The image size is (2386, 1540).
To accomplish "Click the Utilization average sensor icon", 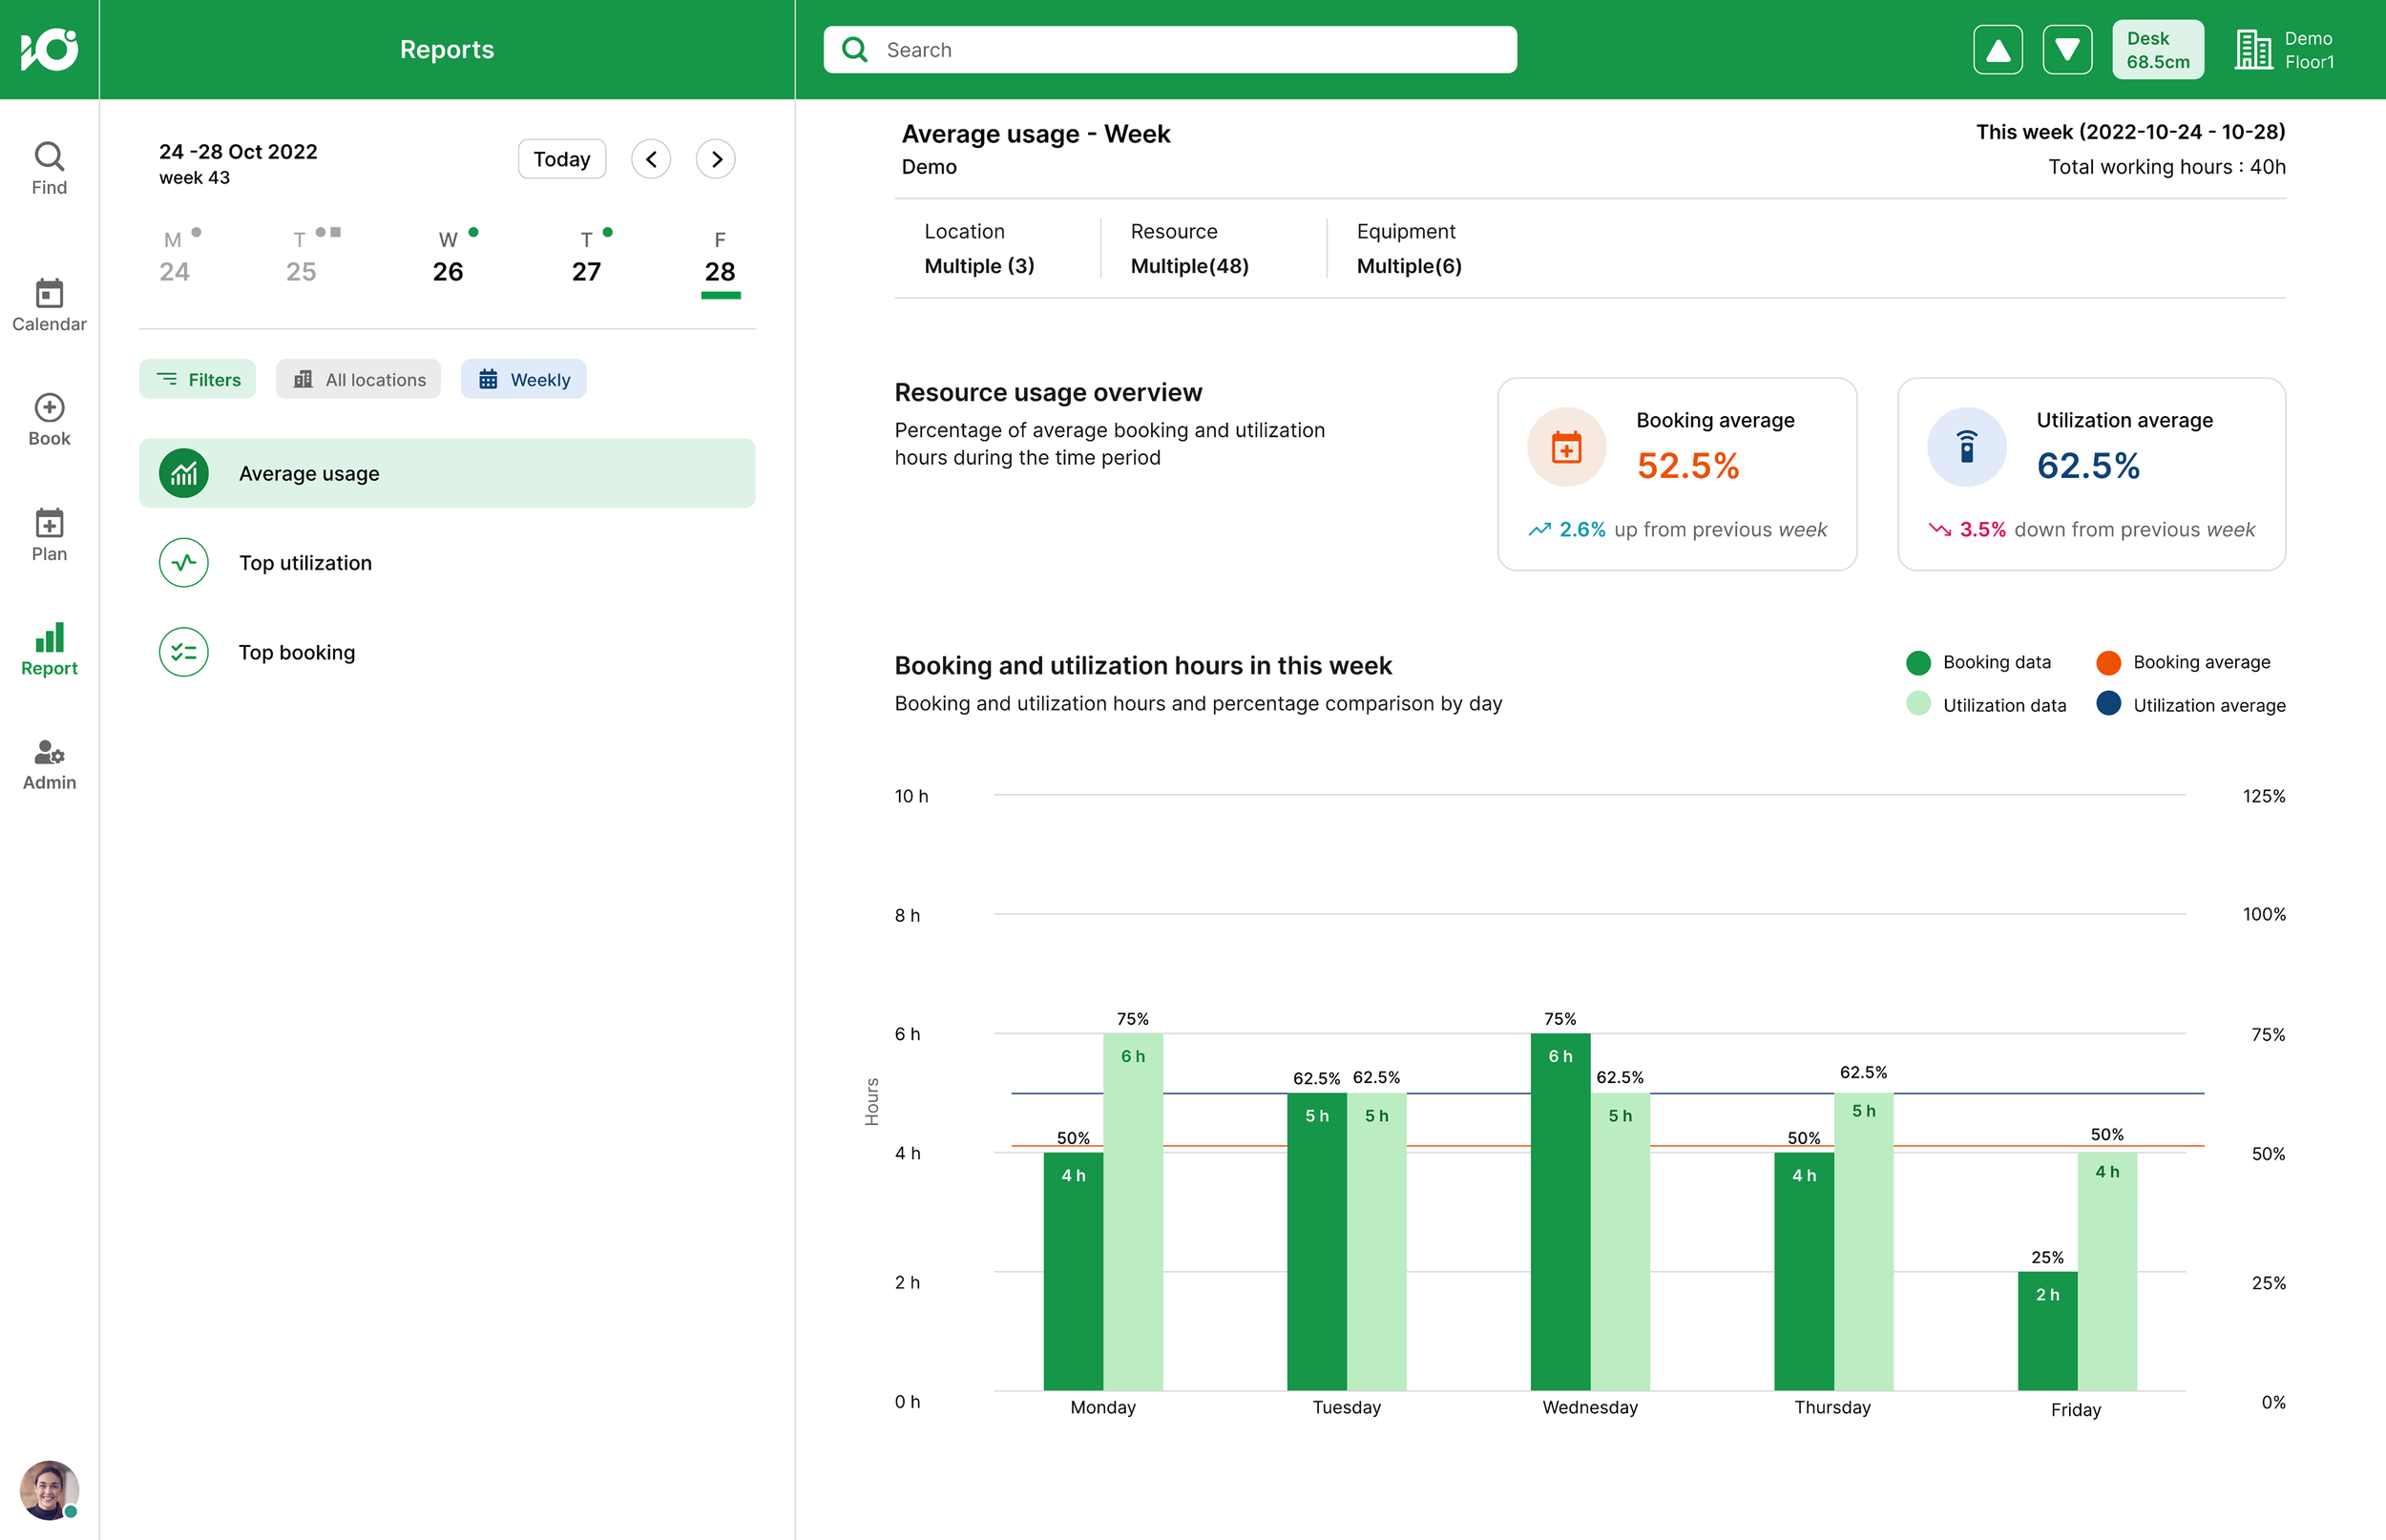I will 1966,447.
